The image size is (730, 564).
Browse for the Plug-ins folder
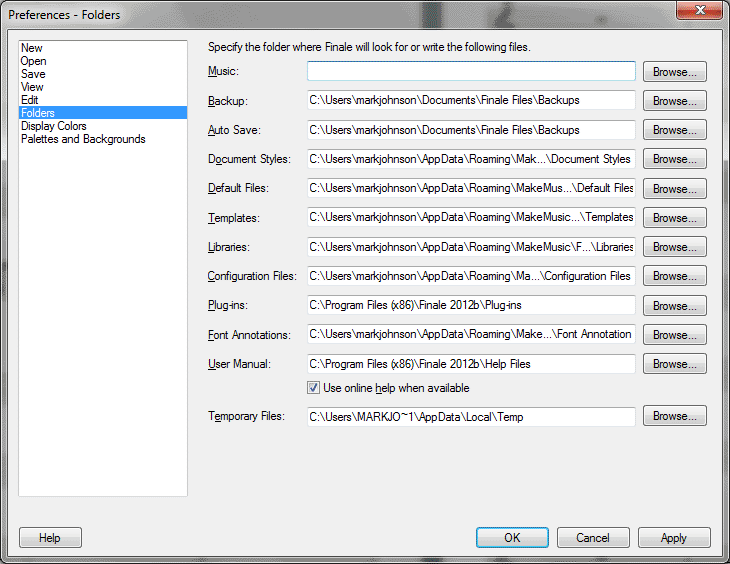675,306
